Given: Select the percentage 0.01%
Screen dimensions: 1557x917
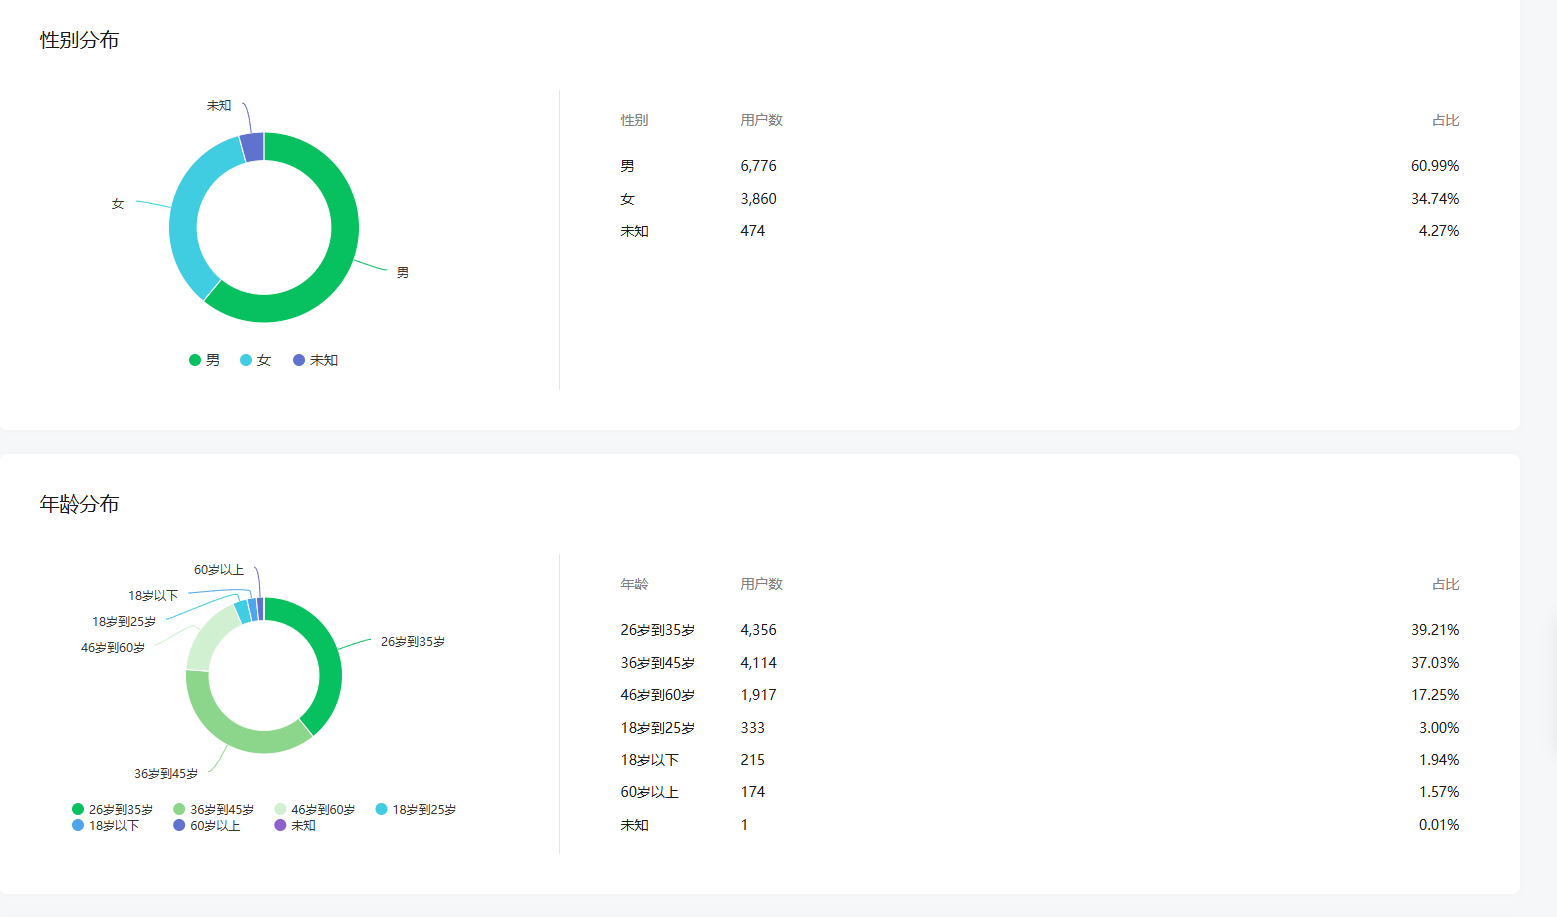Looking at the screenshot, I should [1439, 825].
